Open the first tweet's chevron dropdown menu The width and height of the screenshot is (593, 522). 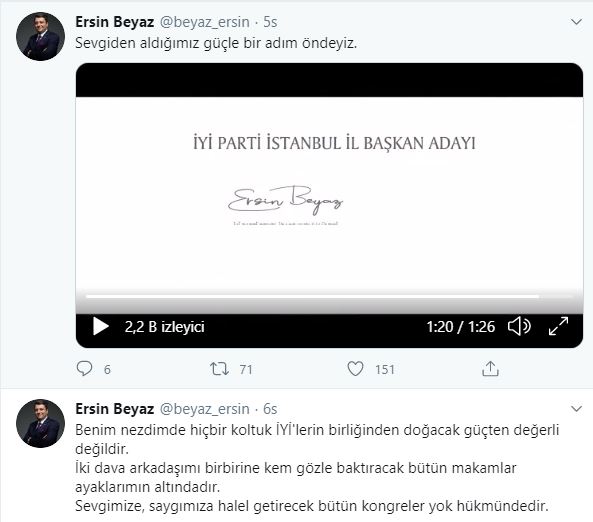click(576, 22)
